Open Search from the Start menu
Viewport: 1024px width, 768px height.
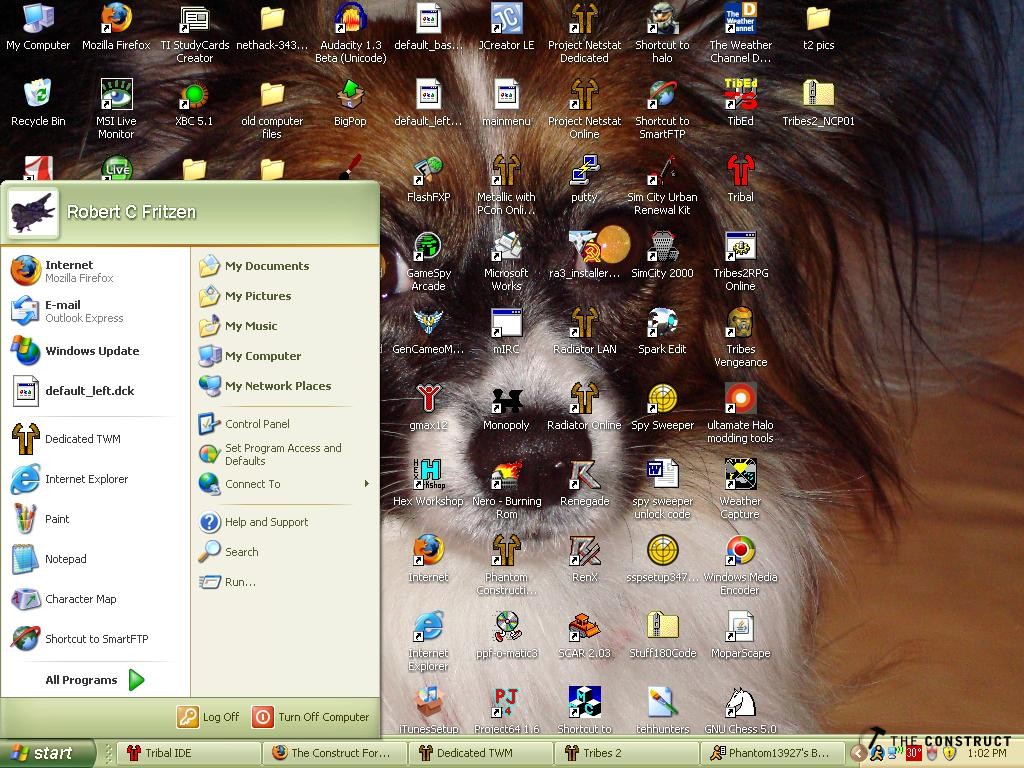pyautogui.click(x=284, y=552)
